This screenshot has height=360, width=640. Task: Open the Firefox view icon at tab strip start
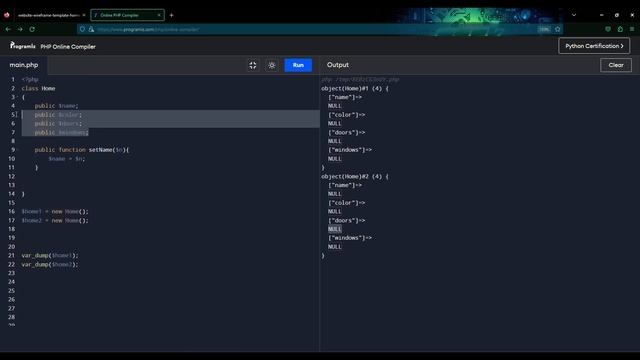click(7, 15)
